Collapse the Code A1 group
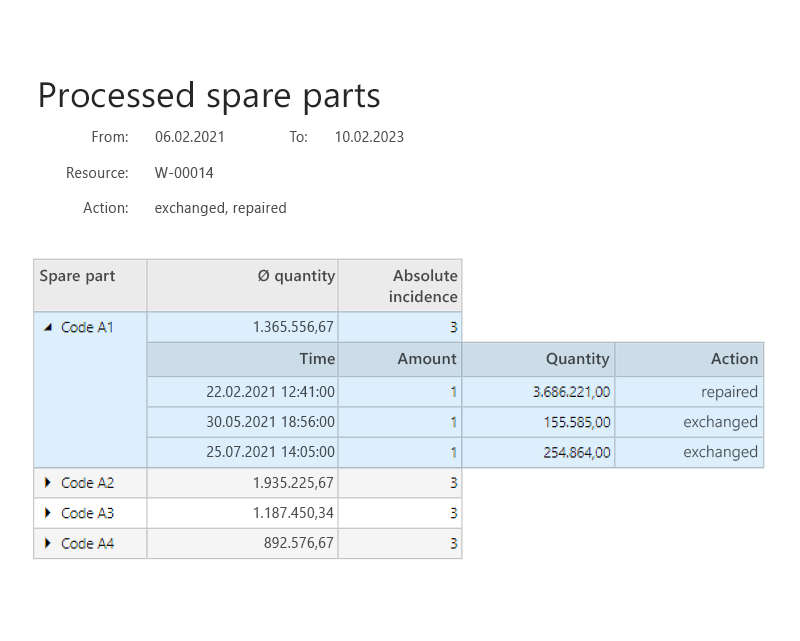Viewport: 800px width, 641px height. 46,327
